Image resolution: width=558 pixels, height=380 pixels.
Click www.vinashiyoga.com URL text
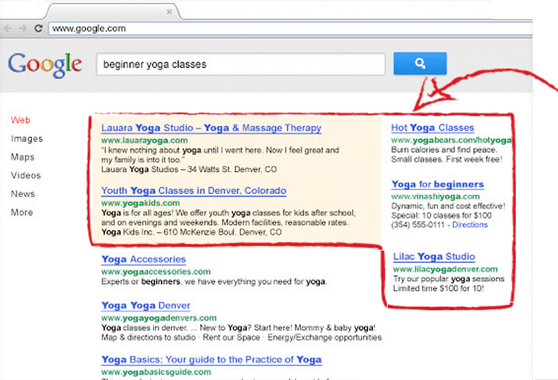436,196
